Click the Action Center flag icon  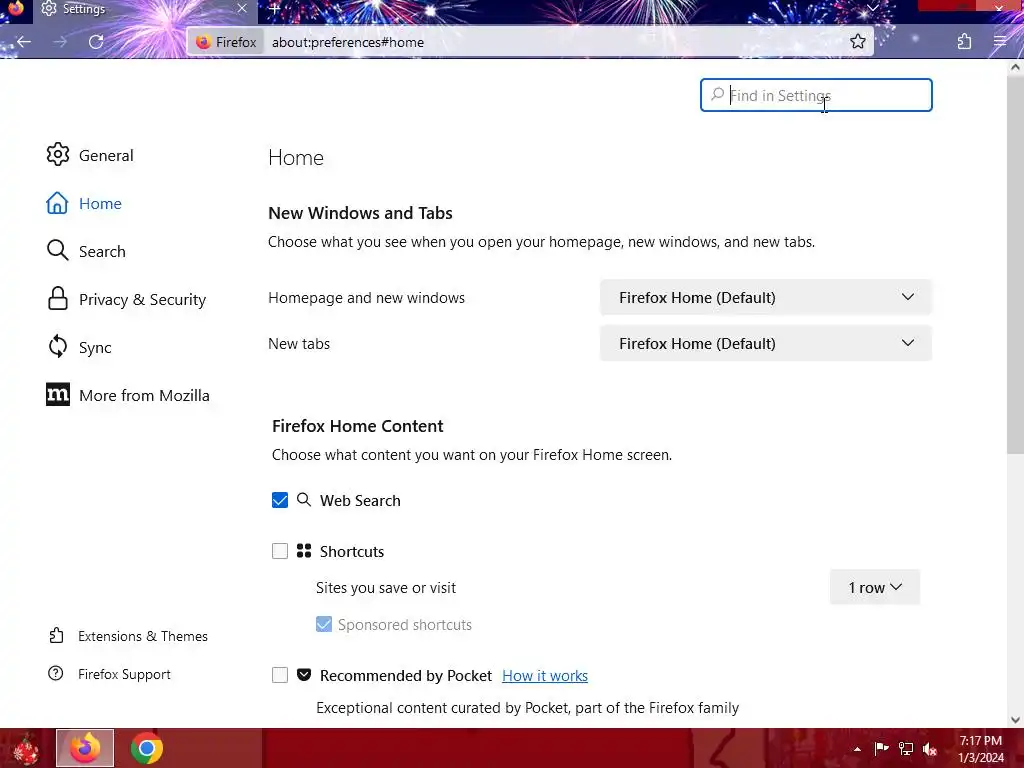(x=881, y=748)
